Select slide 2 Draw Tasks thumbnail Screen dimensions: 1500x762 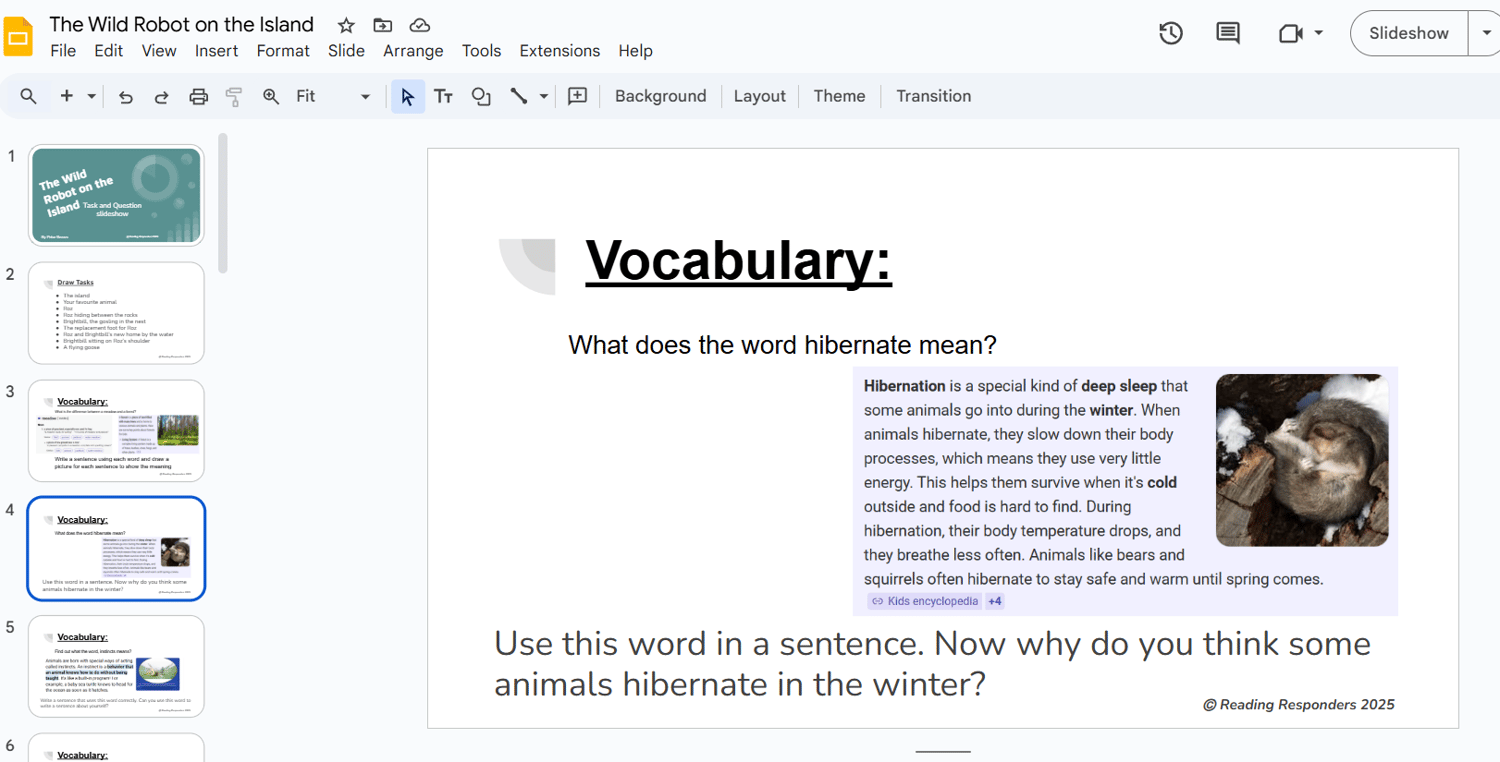(x=116, y=313)
